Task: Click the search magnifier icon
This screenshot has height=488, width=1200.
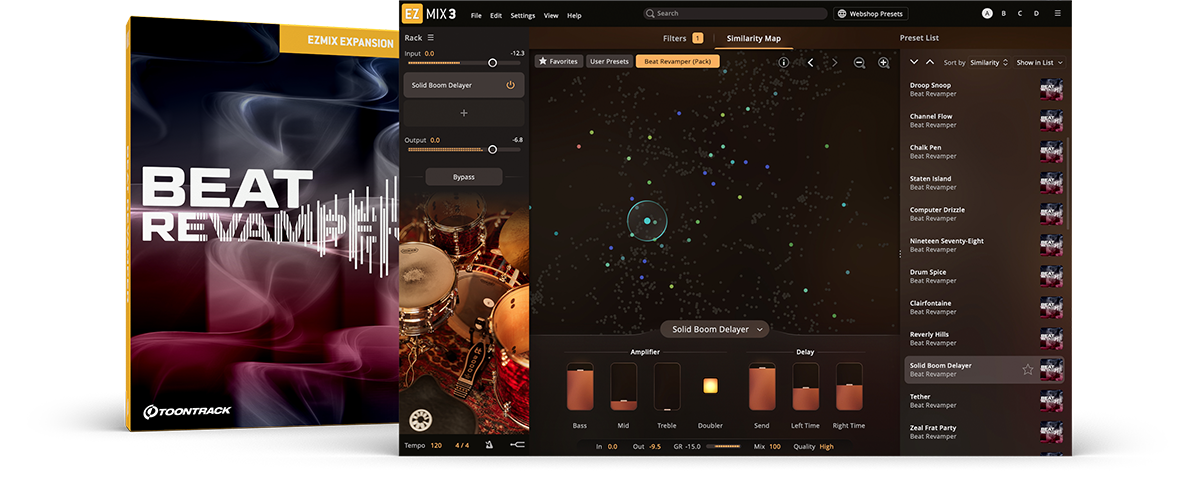Action: (x=650, y=14)
